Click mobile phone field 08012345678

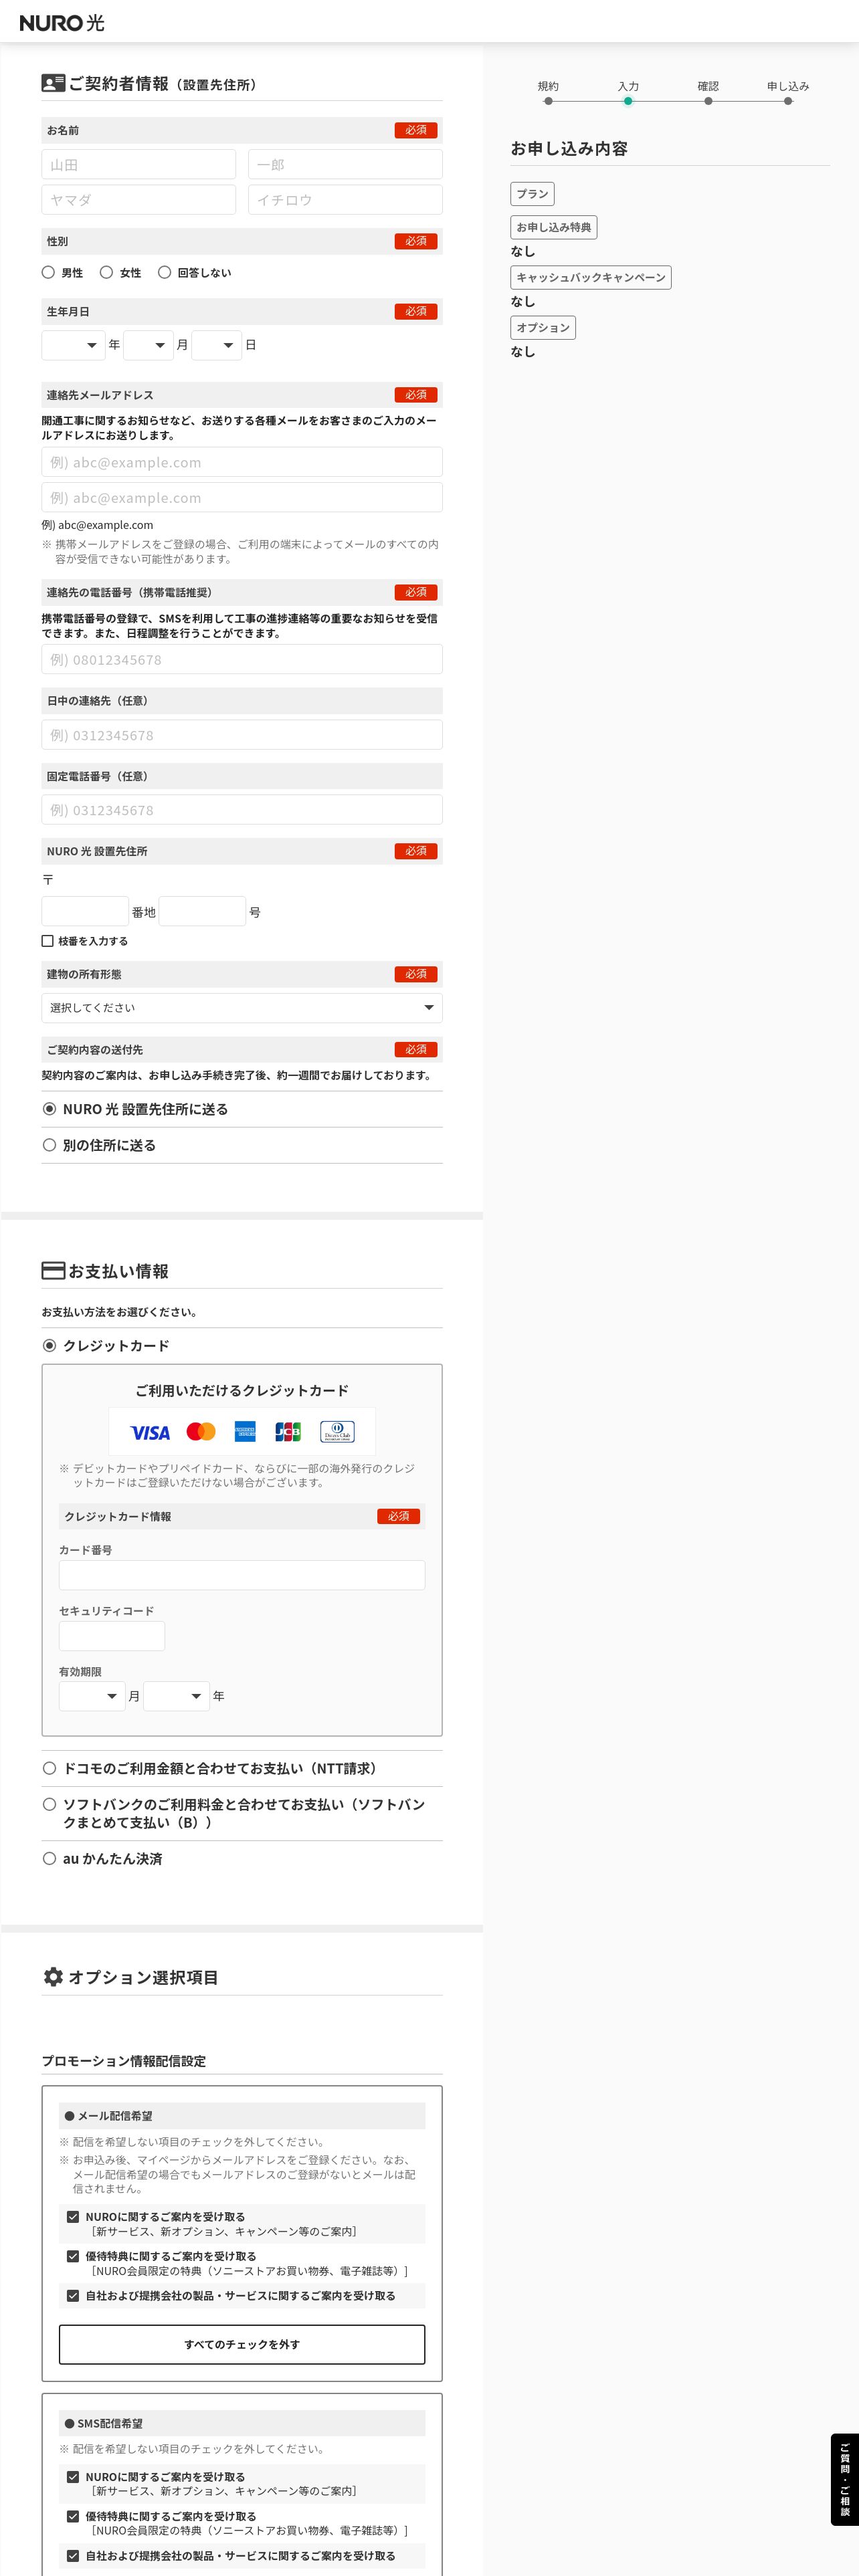[x=242, y=659]
